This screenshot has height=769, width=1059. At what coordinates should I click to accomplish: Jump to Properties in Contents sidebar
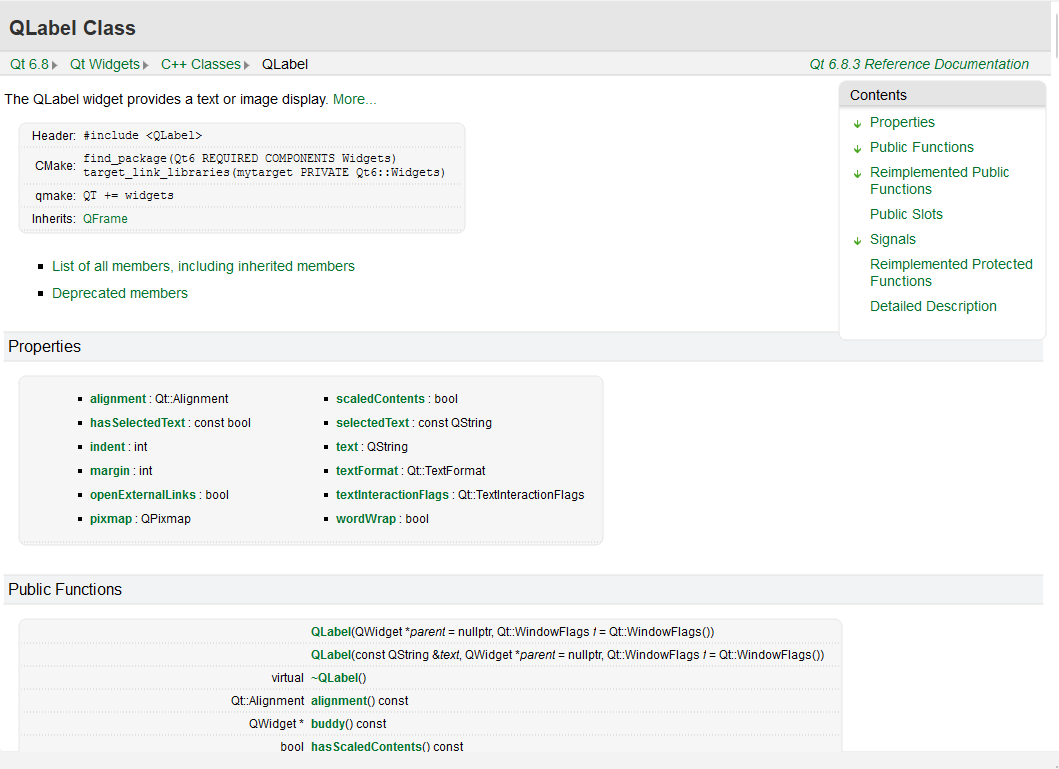[902, 122]
